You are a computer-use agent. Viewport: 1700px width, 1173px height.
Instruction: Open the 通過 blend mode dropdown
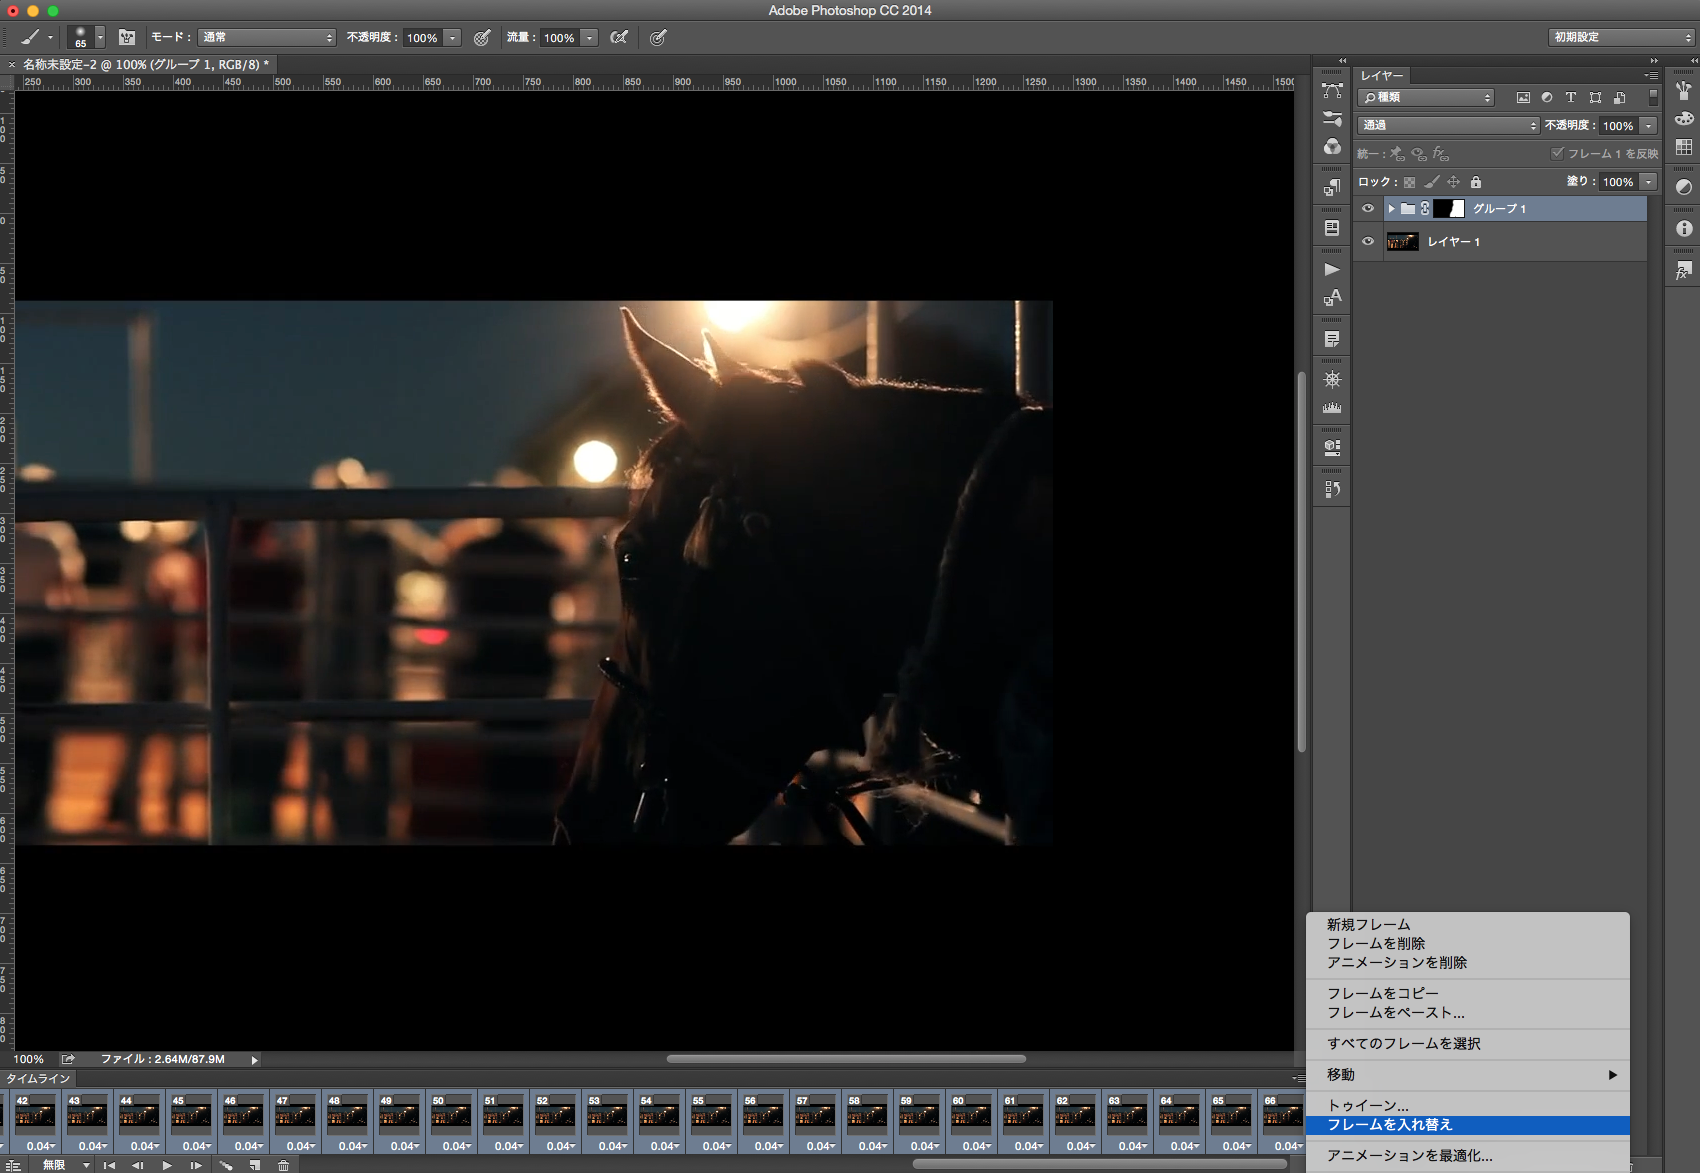click(x=1448, y=125)
